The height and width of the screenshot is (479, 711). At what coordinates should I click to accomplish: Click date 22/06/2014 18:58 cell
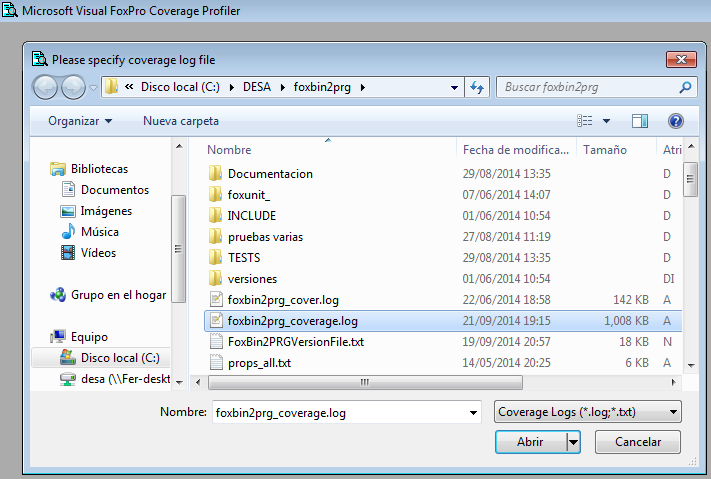pos(506,300)
